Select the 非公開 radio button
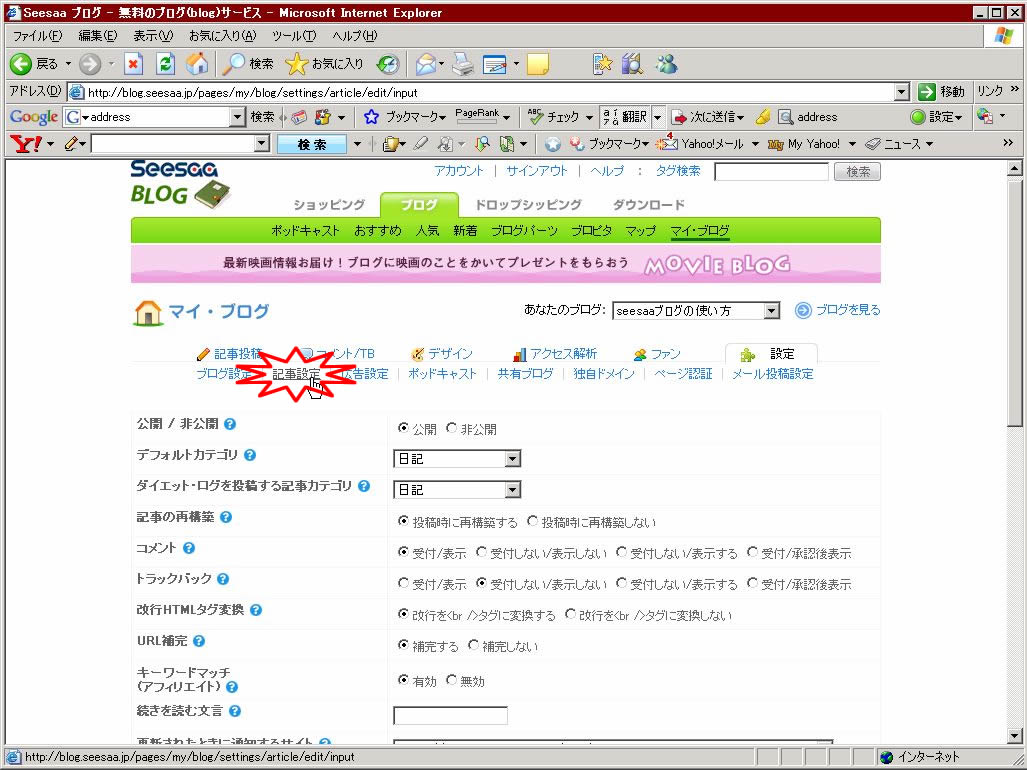 tap(452, 428)
